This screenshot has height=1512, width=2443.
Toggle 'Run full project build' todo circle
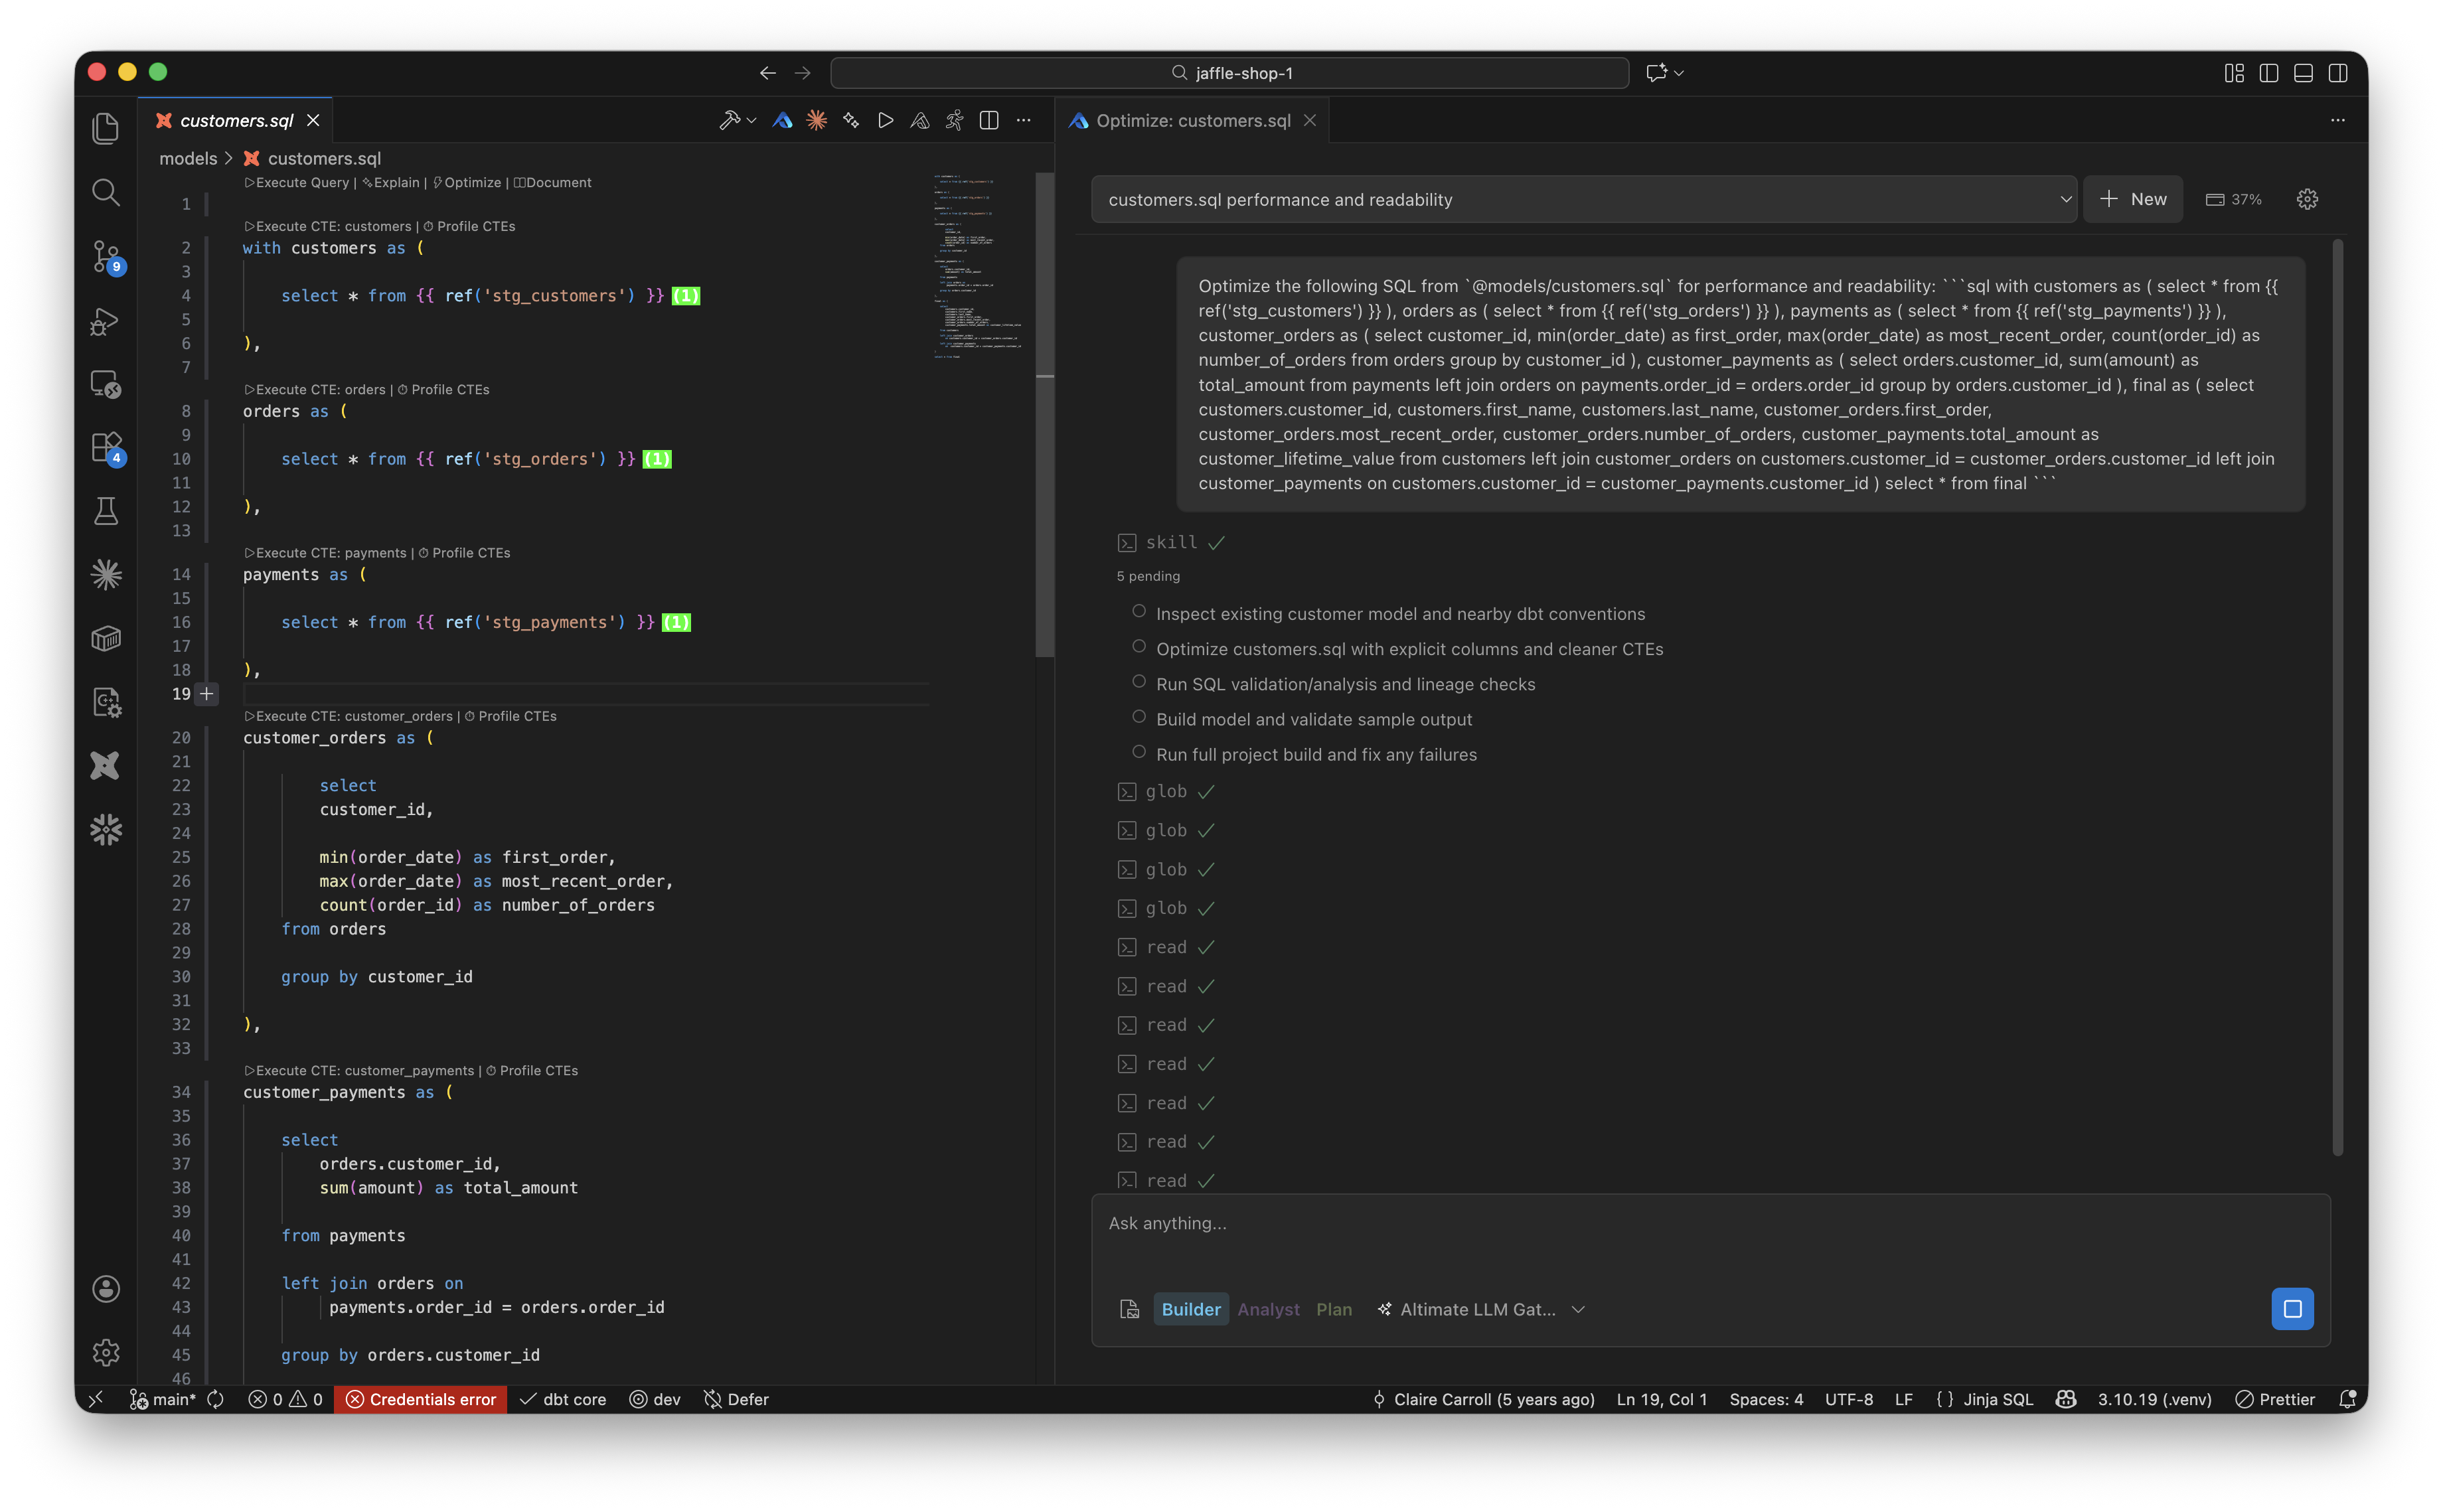[1139, 751]
